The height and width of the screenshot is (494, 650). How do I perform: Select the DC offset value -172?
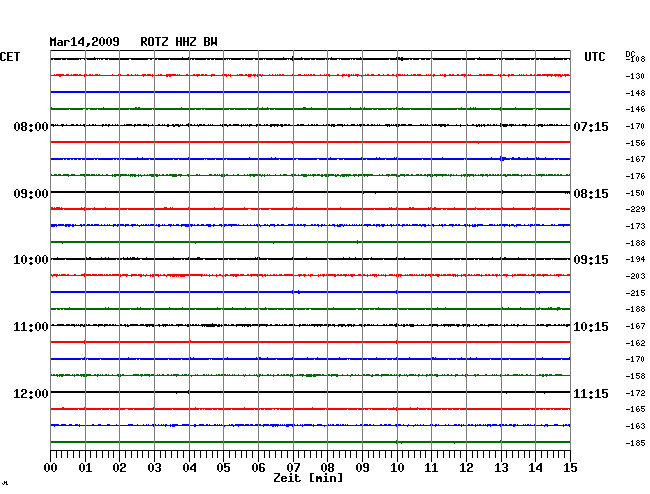click(x=635, y=393)
